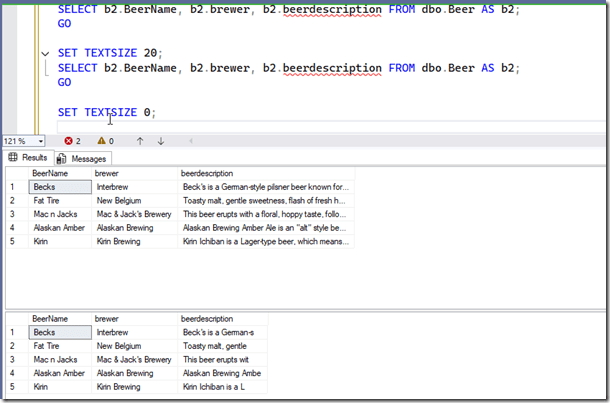610x403 pixels.
Task: Select truncated text "Toasty malt, gentle"
Action: pyautogui.click(x=223, y=346)
